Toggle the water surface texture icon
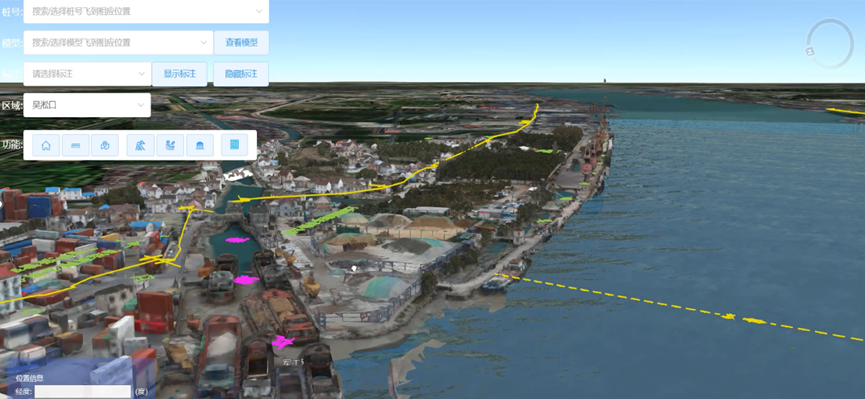The width and height of the screenshot is (865, 399). [234, 145]
